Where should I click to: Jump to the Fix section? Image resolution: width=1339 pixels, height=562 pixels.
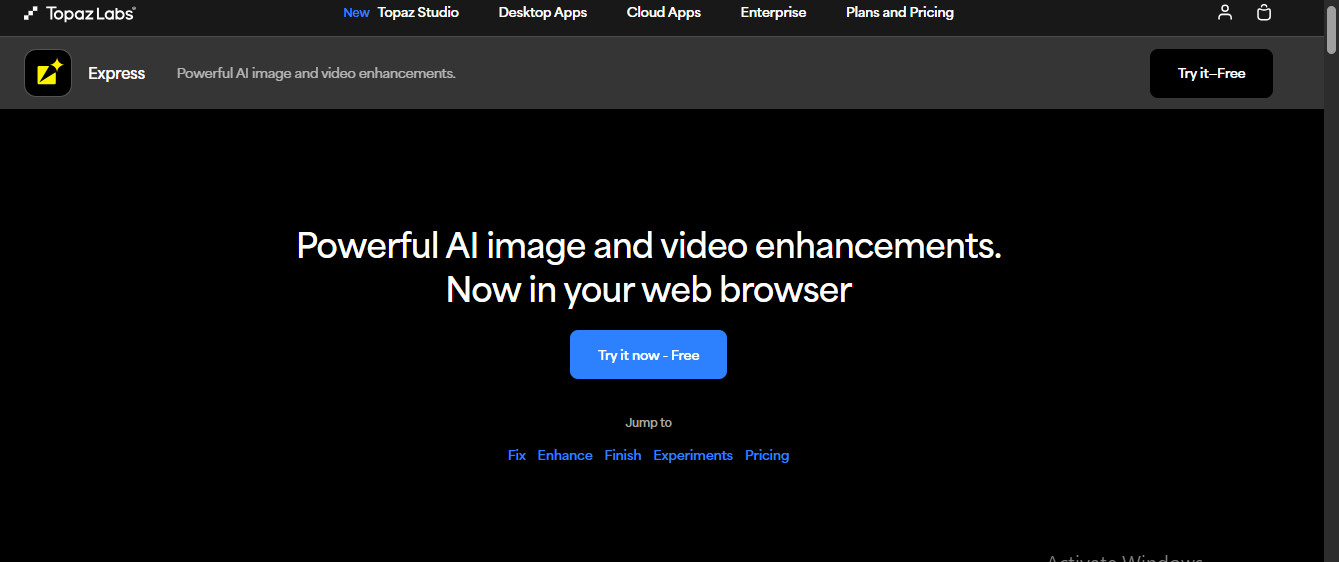click(516, 455)
